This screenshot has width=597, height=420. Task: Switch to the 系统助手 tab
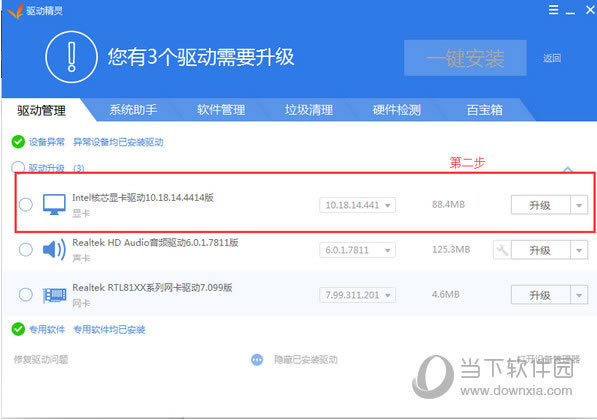133,110
